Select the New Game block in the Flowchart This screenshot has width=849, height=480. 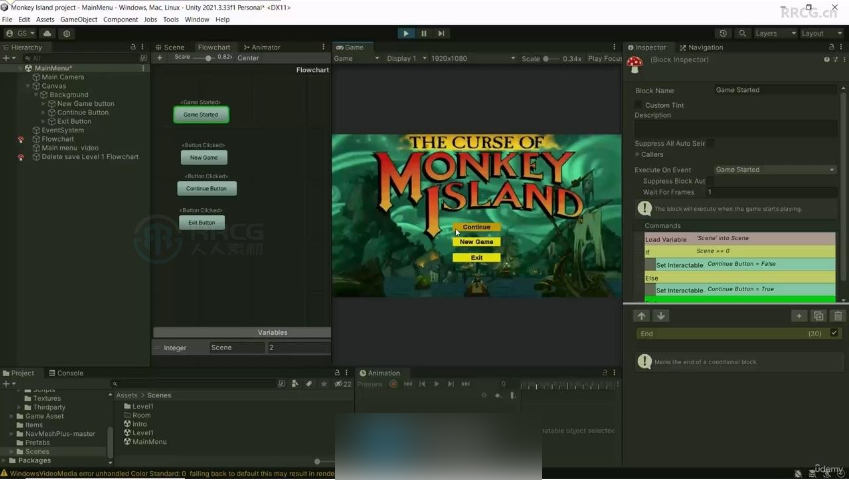pyautogui.click(x=204, y=157)
